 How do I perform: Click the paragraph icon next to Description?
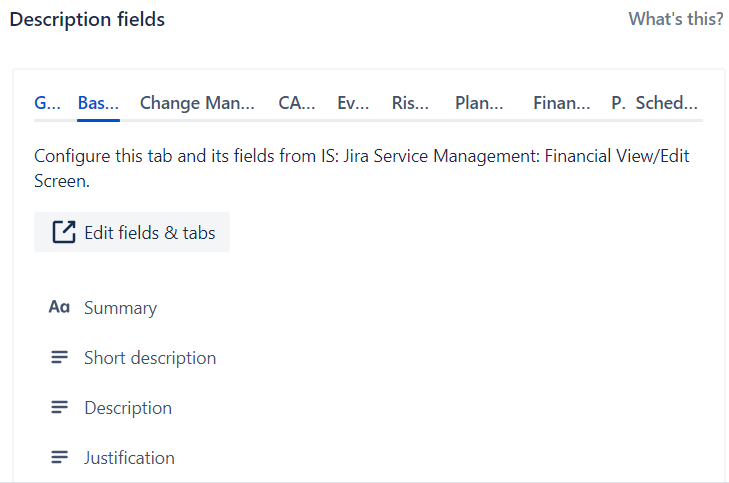[60, 407]
